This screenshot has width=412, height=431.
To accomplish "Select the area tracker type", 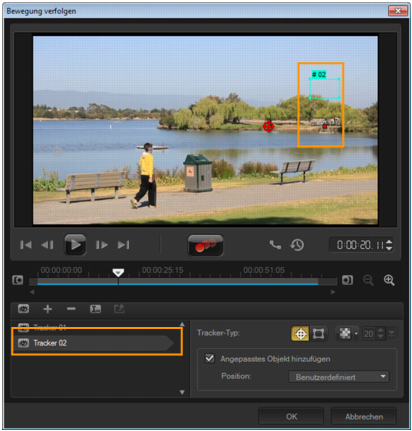I will click(x=318, y=334).
